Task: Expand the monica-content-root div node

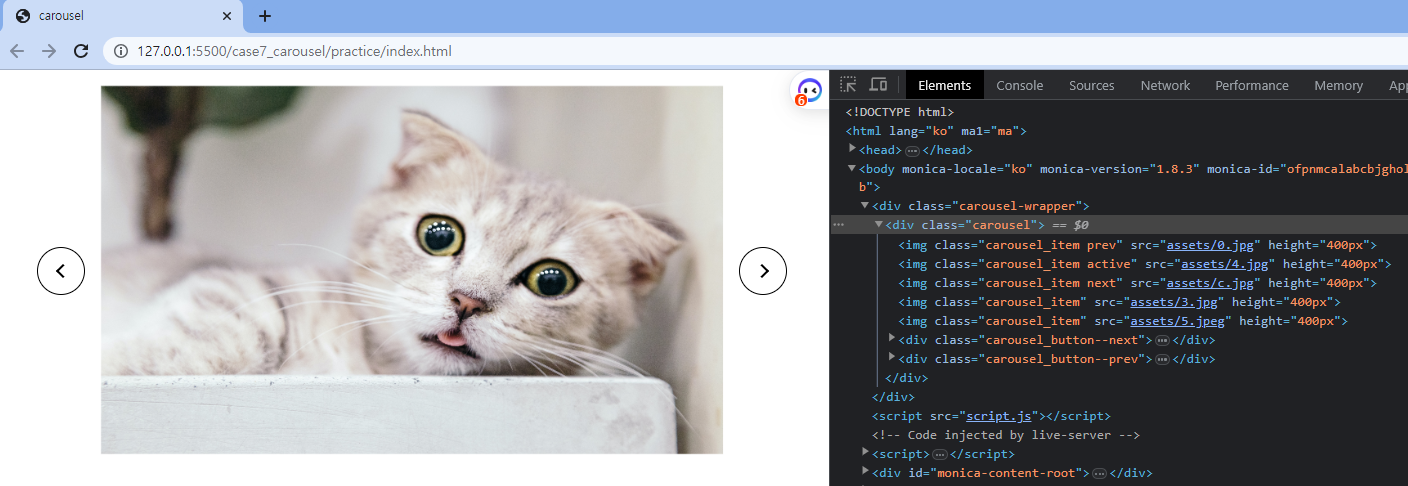Action: coord(866,472)
